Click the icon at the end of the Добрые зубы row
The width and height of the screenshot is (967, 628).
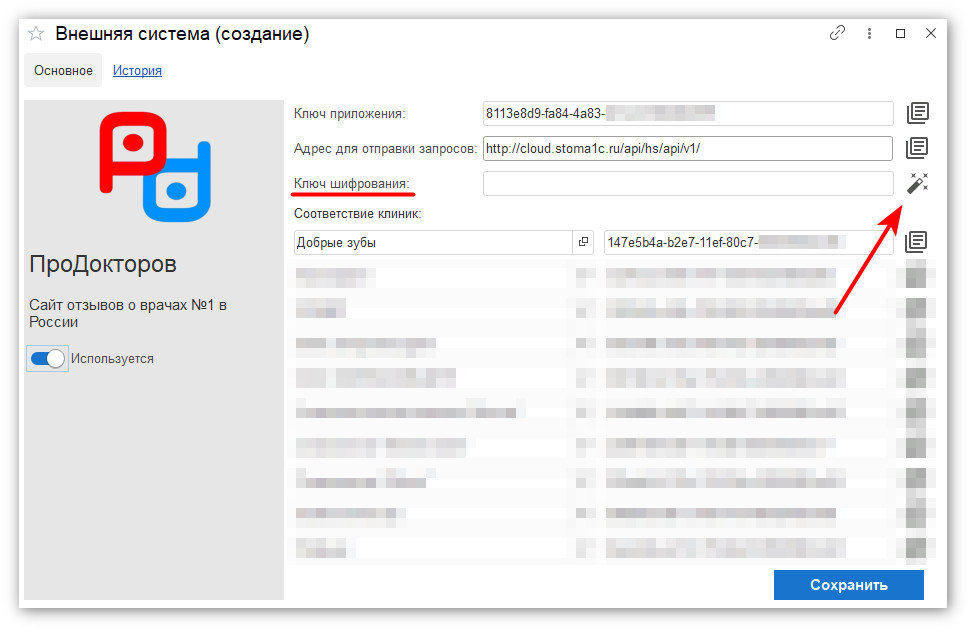[916, 242]
